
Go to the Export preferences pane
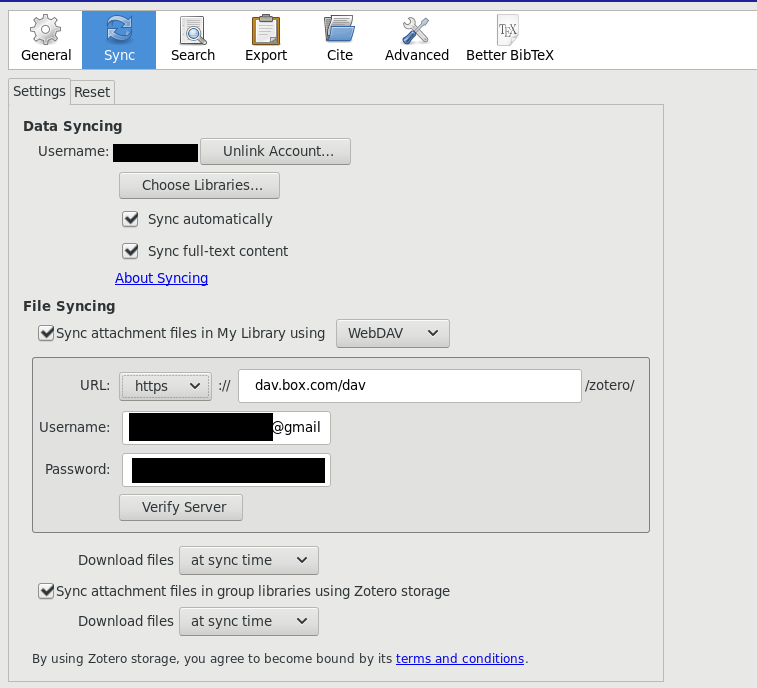[266, 39]
